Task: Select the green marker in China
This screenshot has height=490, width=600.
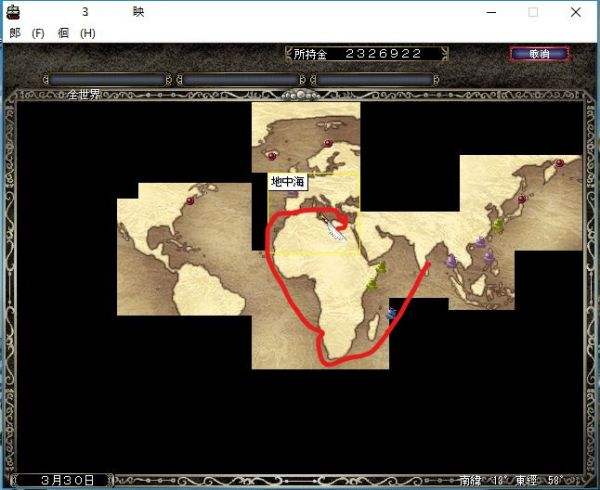Action: 497,225
